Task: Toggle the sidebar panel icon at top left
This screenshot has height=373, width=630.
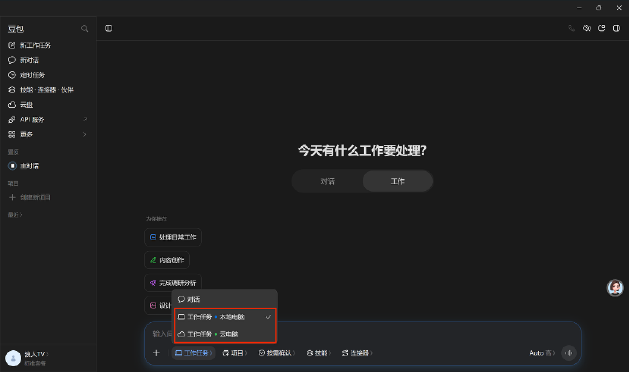Action: pos(108,28)
